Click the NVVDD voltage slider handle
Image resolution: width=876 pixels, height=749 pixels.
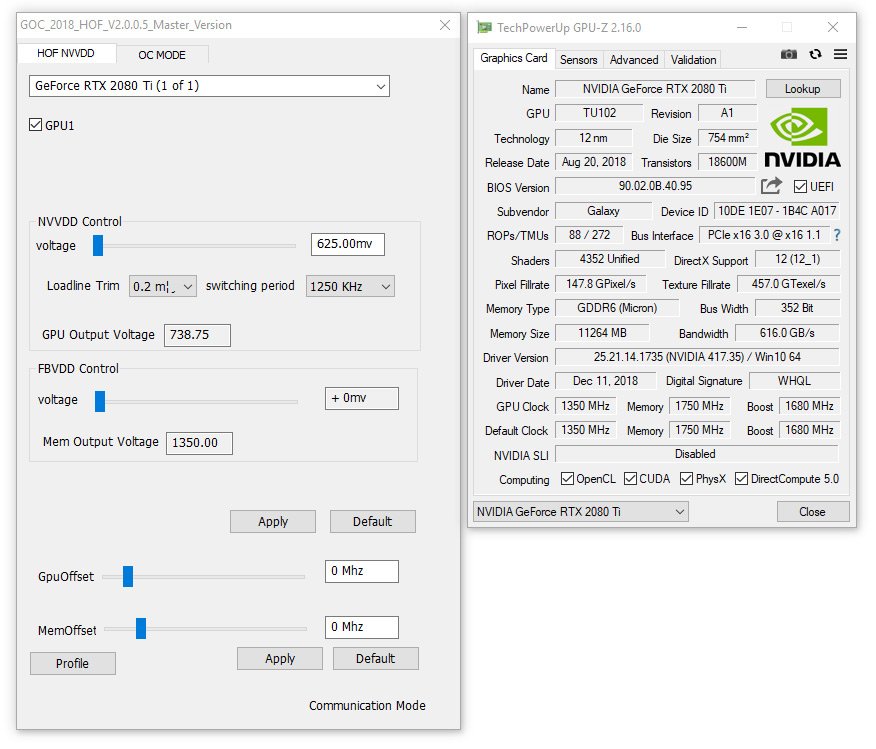[x=98, y=245]
